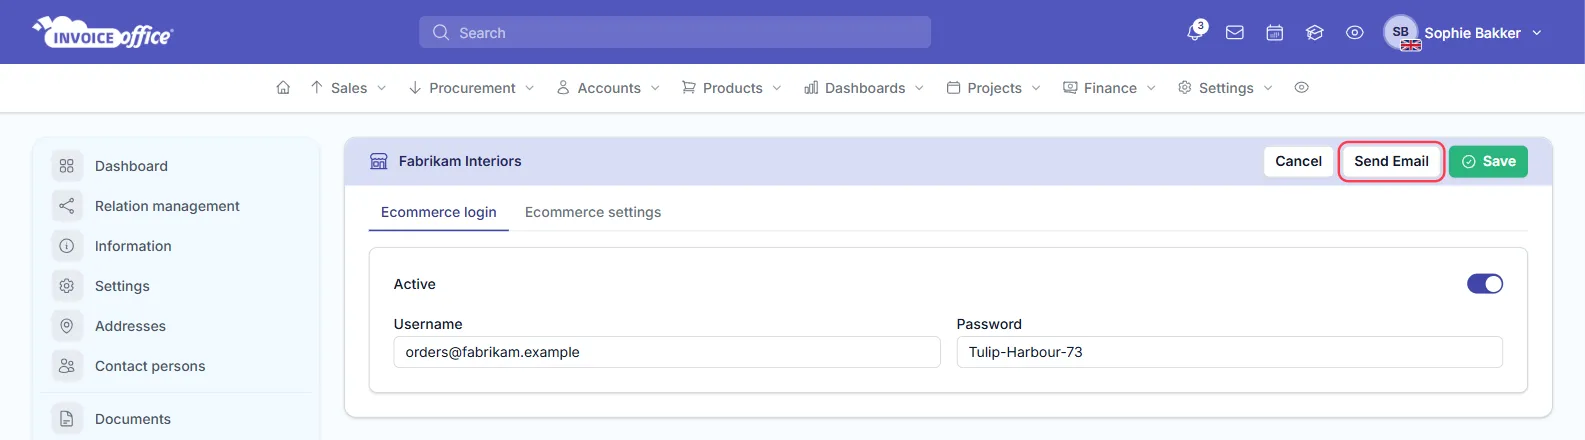This screenshot has width=1585, height=440.
Task: Expand the Projects menu
Action: point(994,88)
